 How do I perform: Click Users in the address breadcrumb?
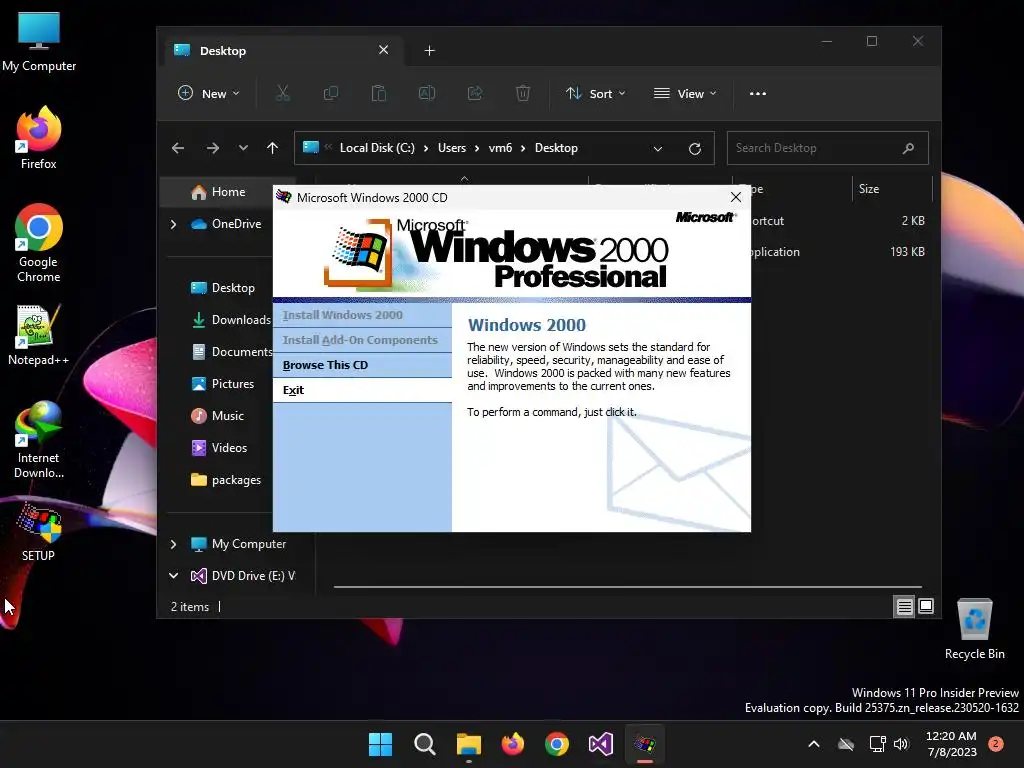452,148
